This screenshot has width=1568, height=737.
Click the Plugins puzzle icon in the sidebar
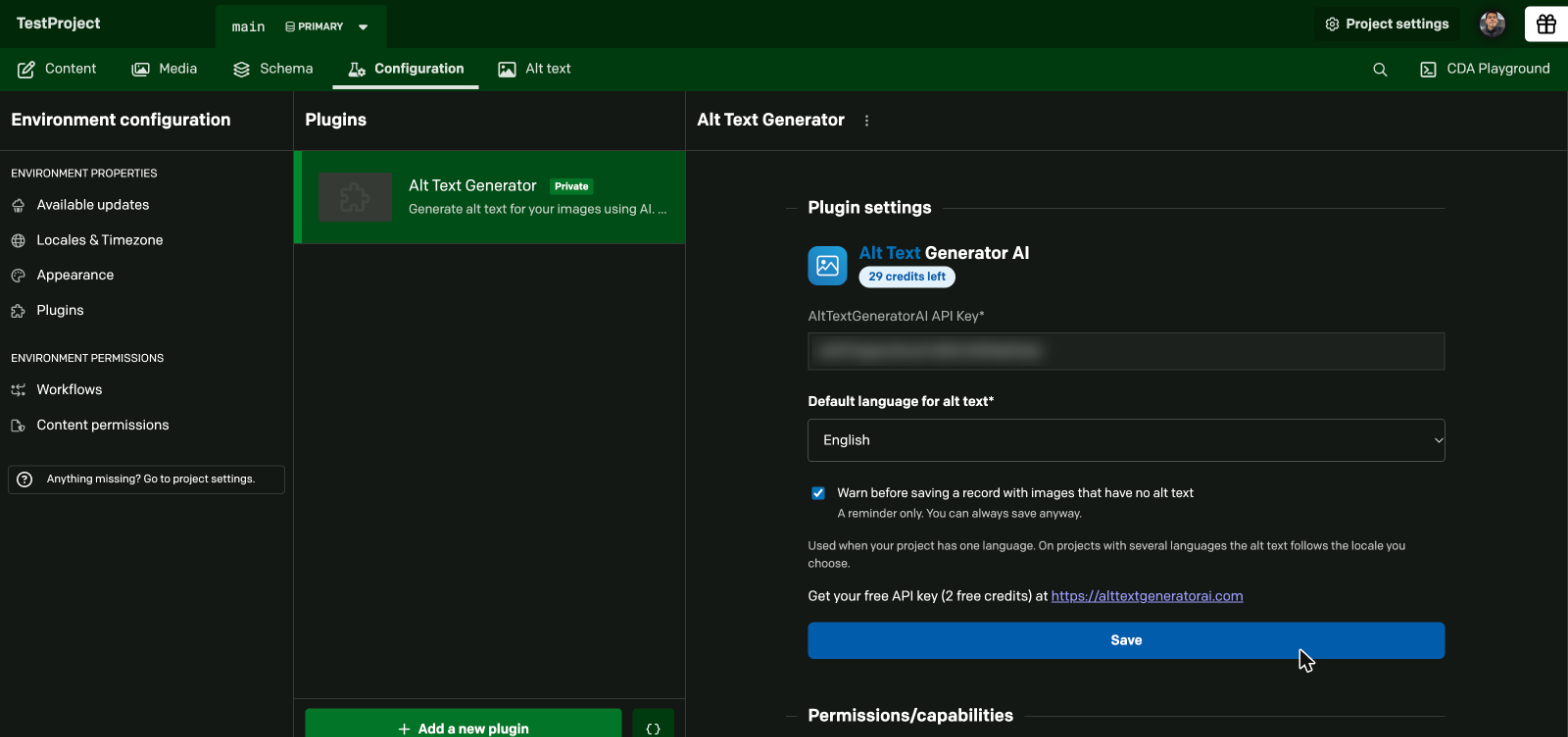[18, 310]
